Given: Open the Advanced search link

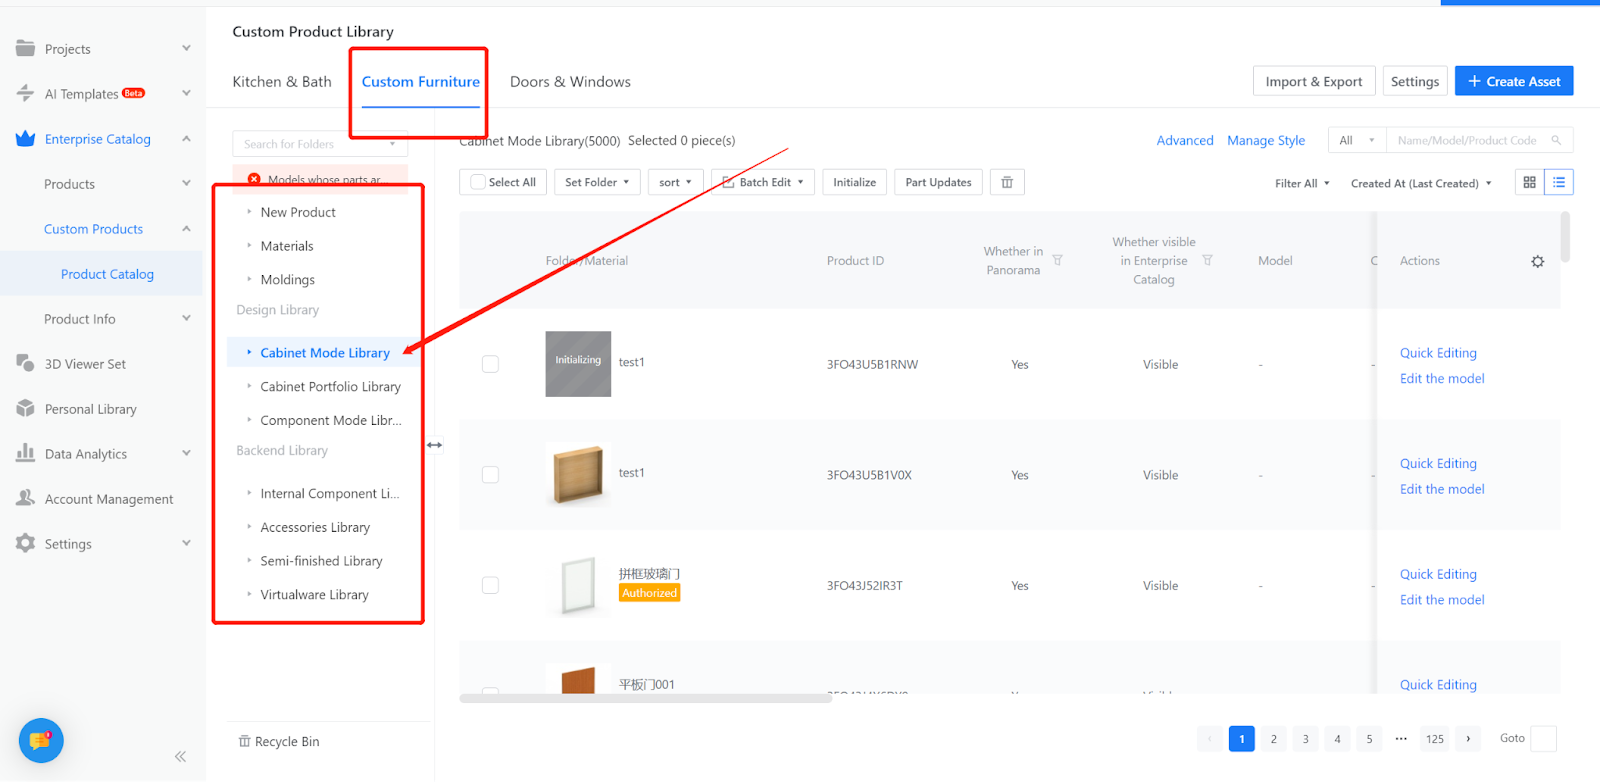Looking at the screenshot, I should (1185, 140).
